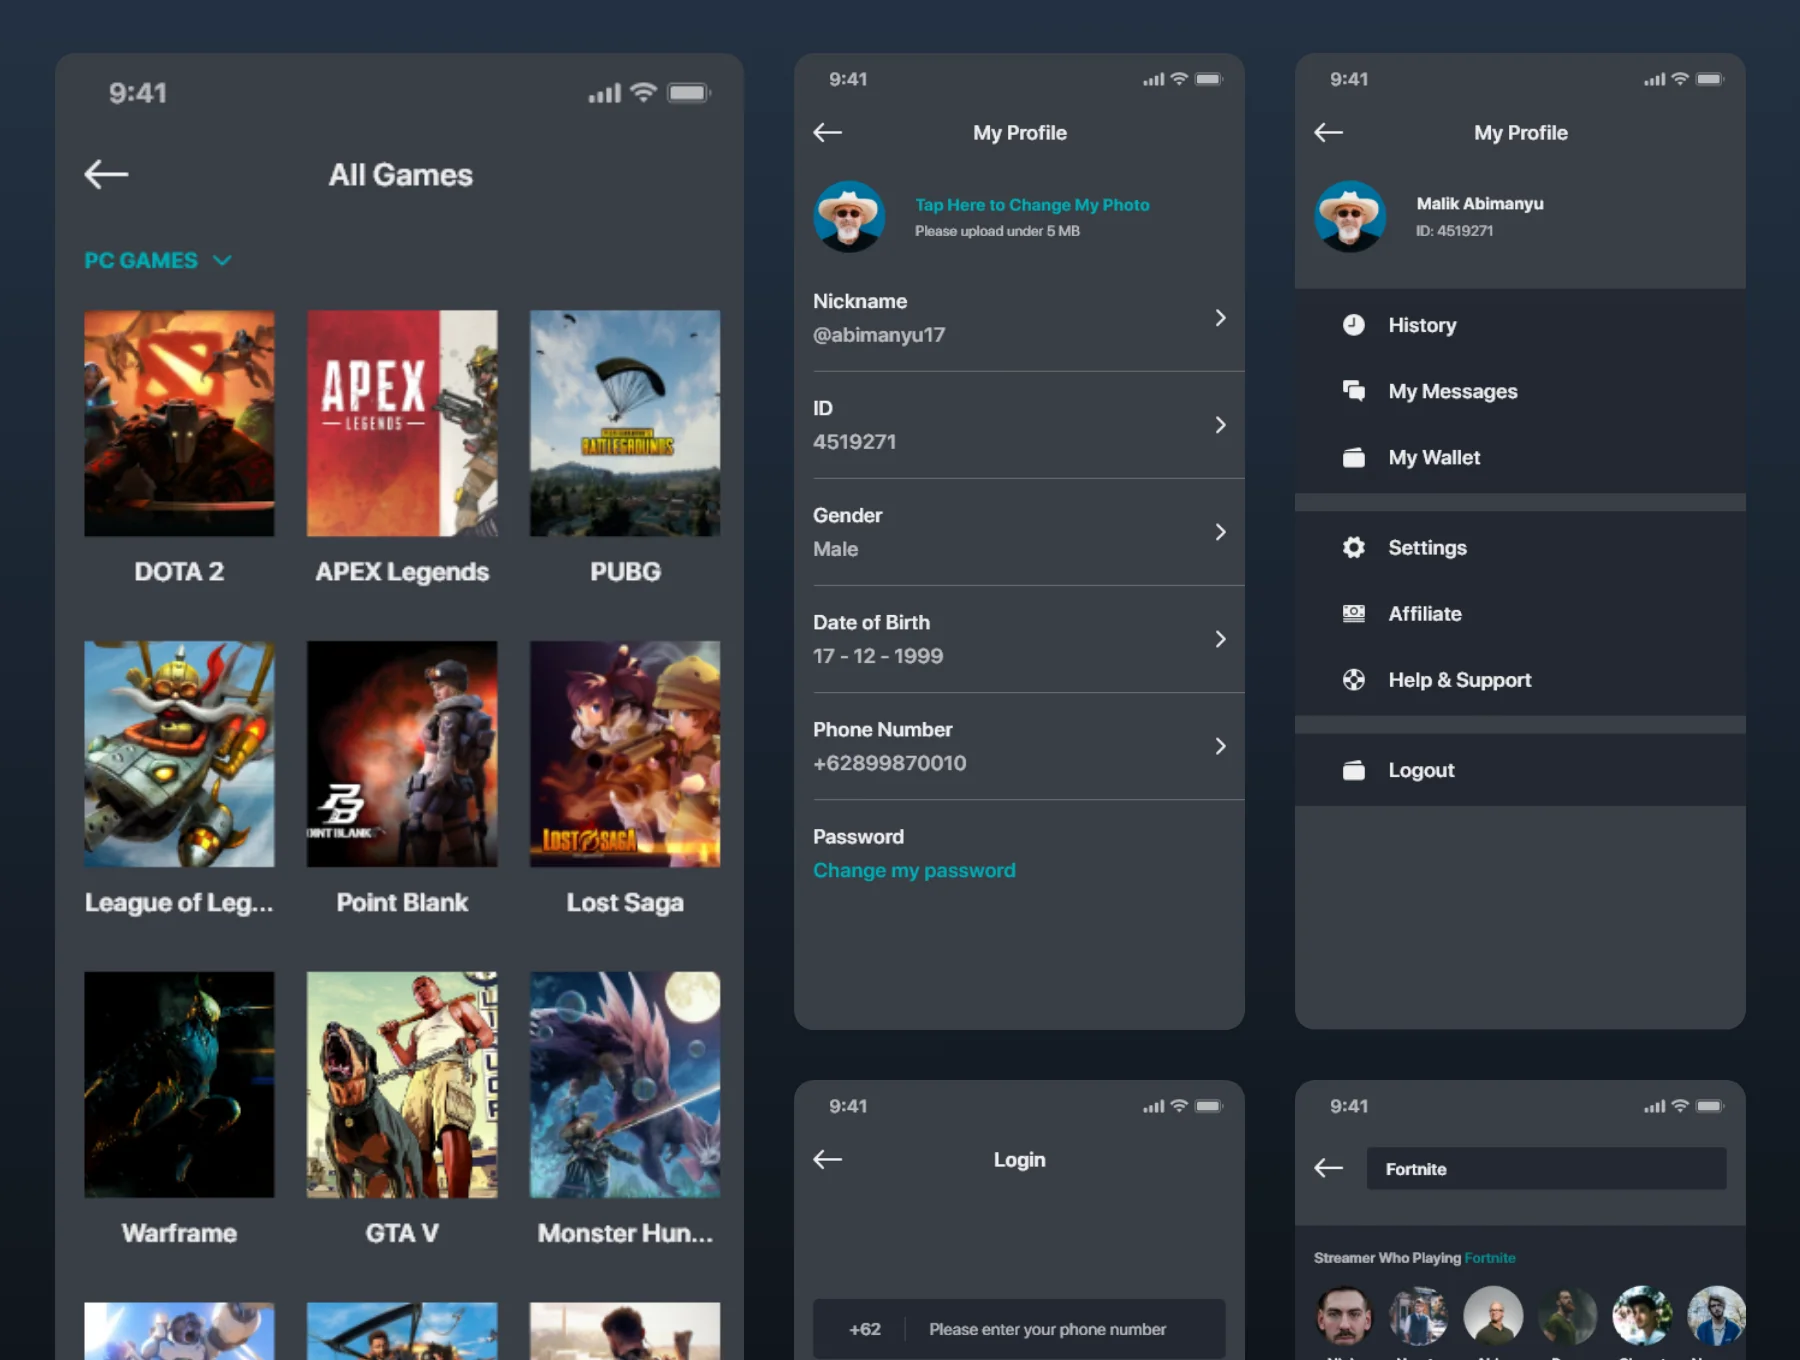Open the PUBG game cover

(625, 423)
